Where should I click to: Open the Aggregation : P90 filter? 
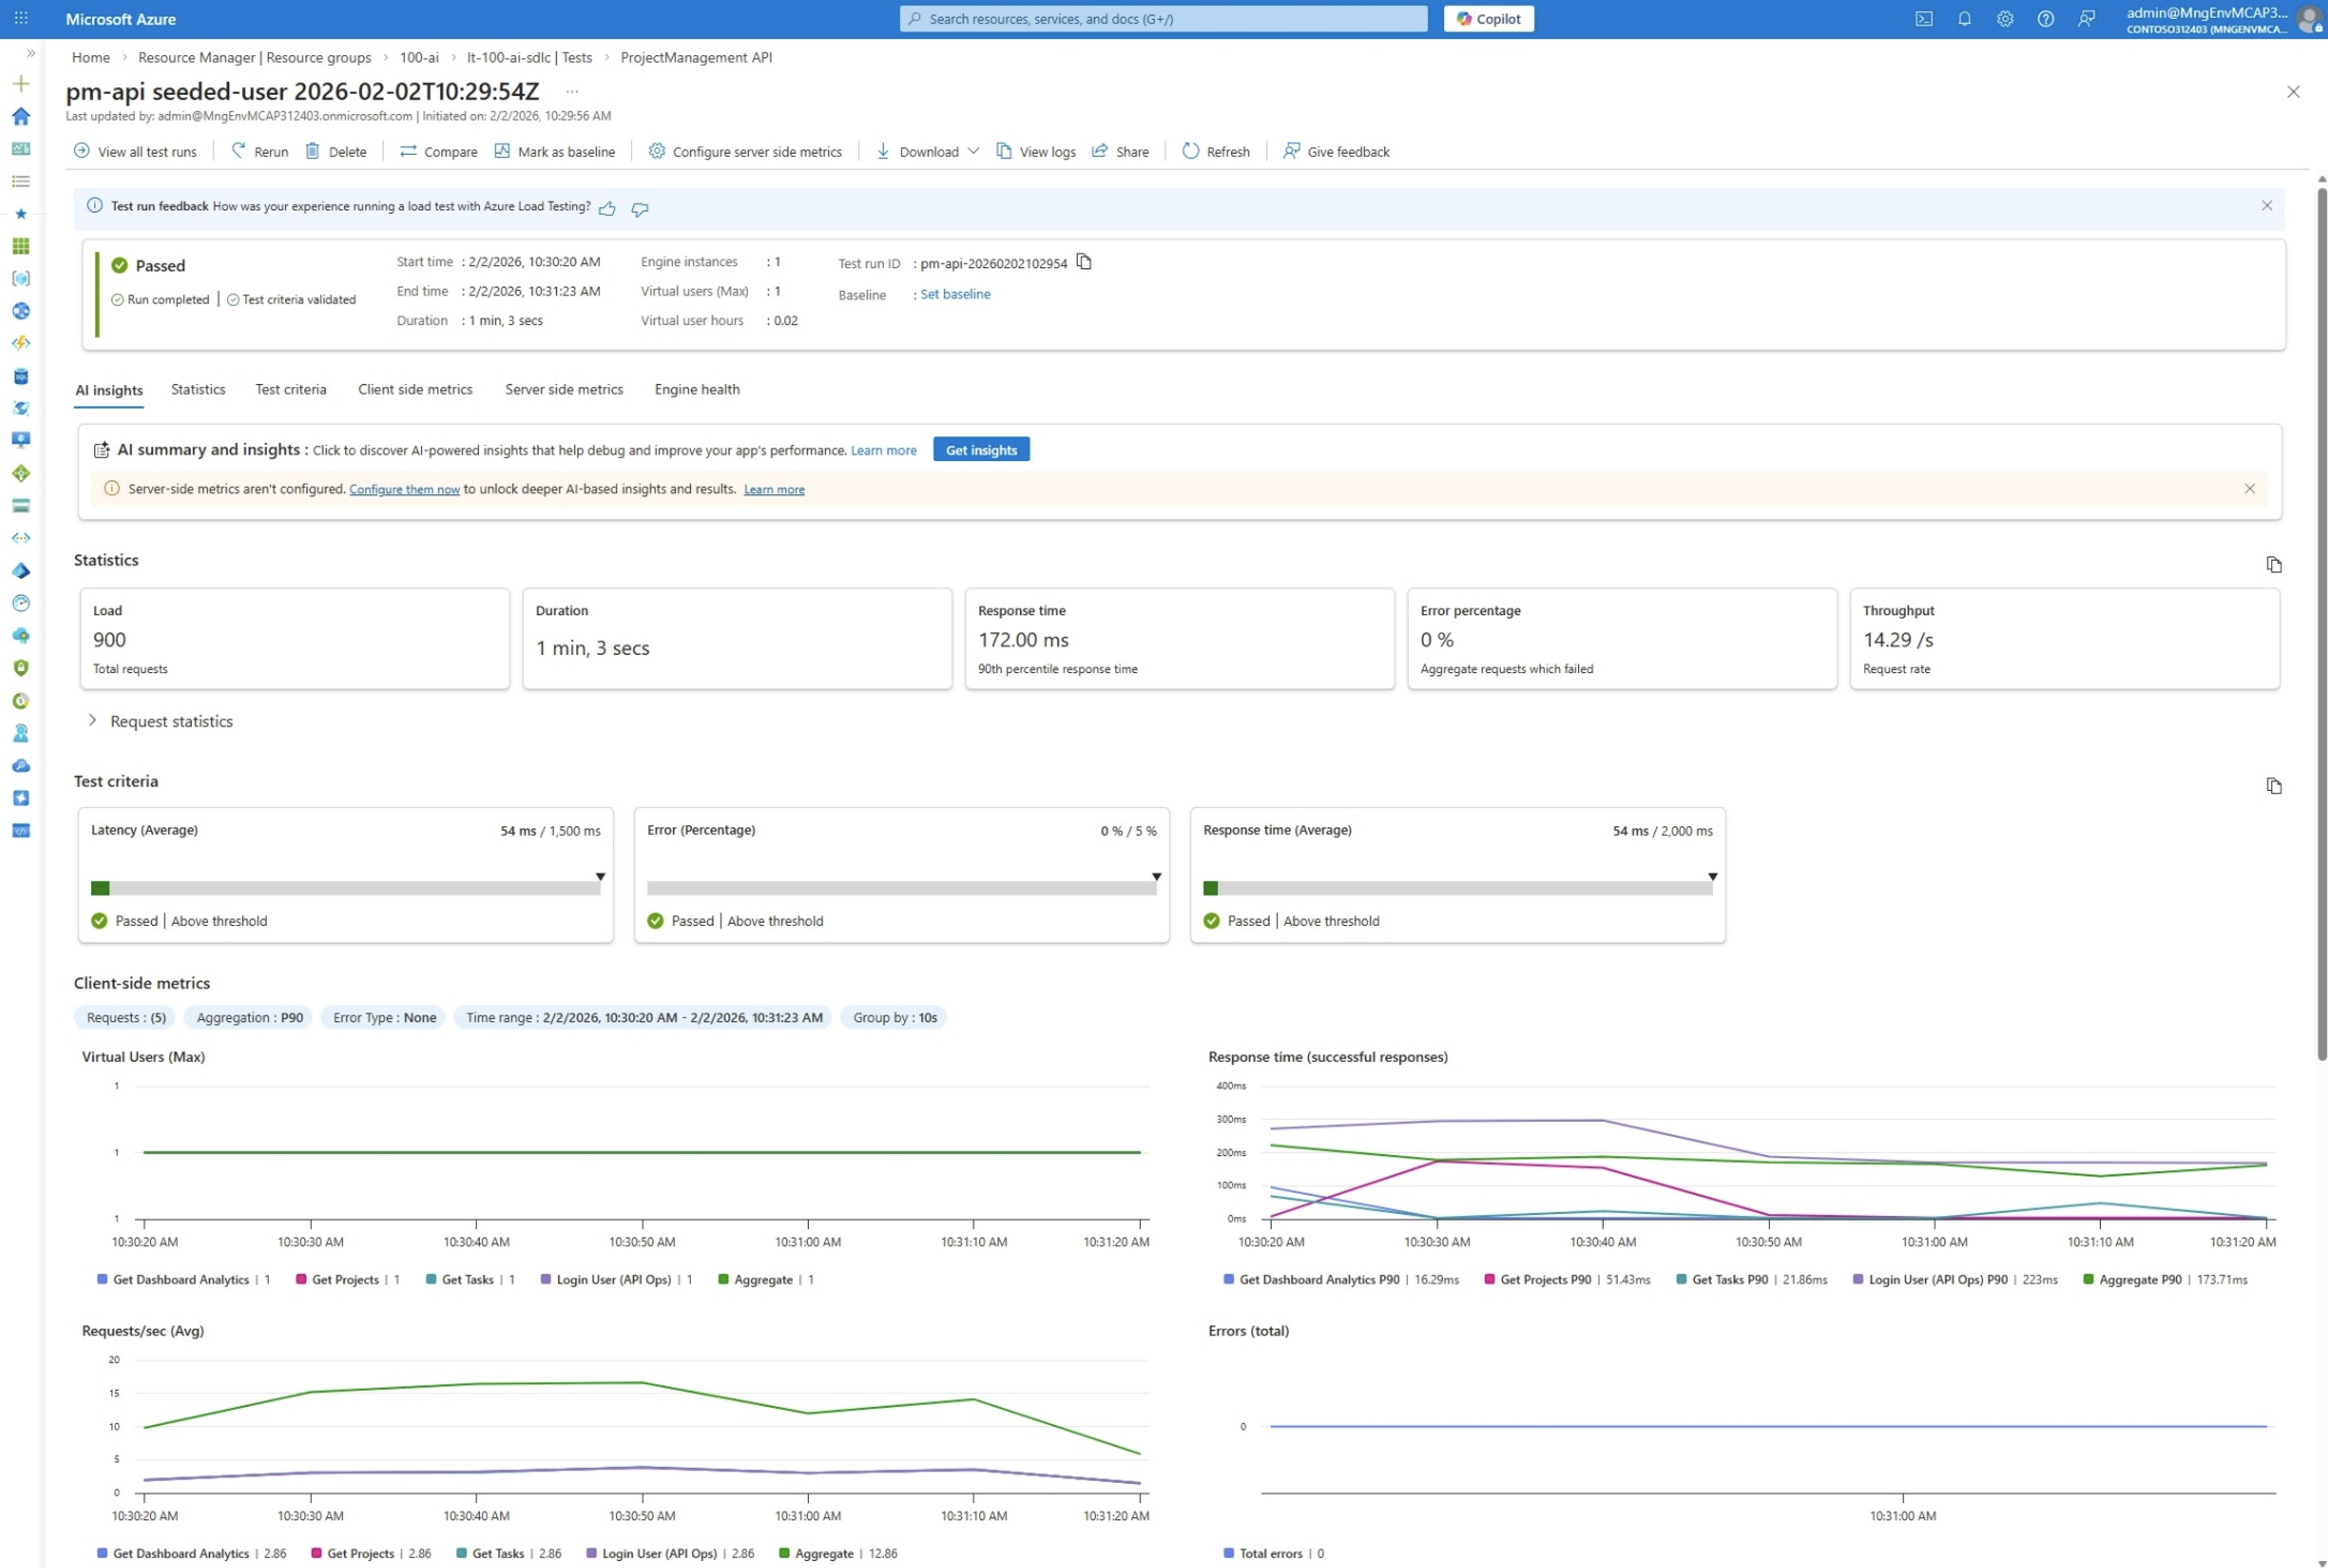click(x=249, y=1017)
